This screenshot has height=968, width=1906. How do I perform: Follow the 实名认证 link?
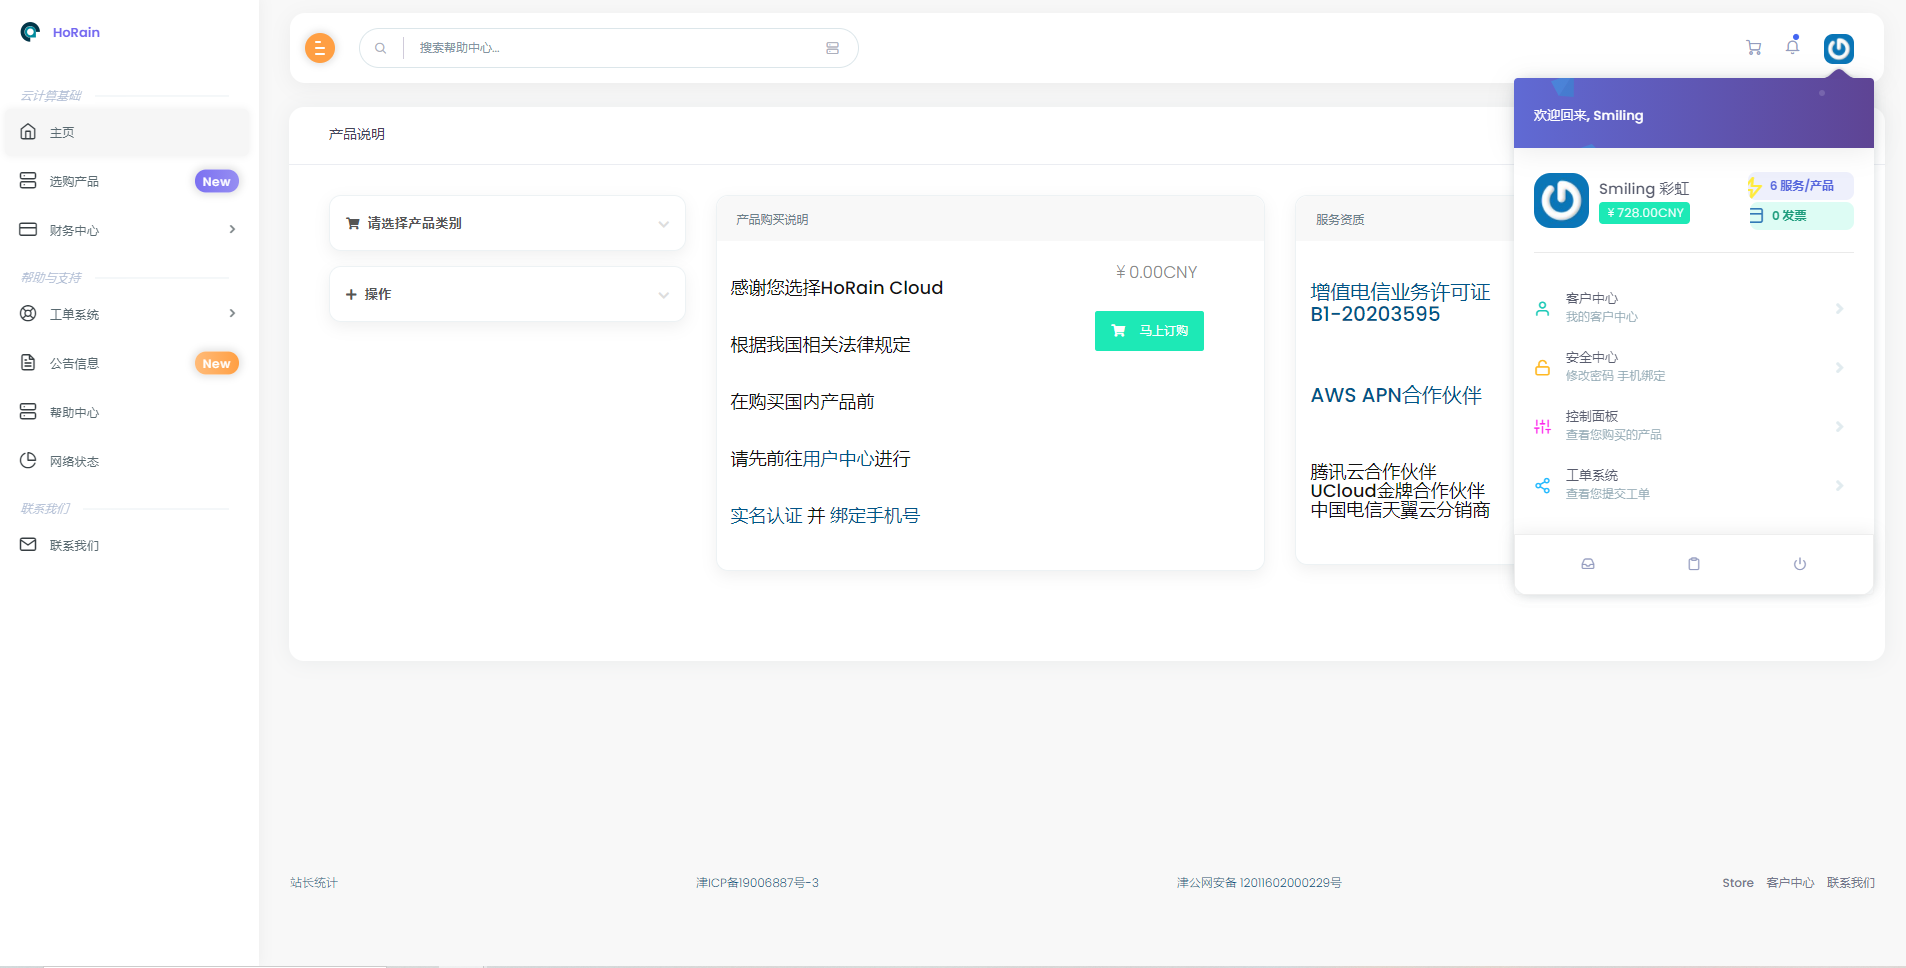pyautogui.click(x=766, y=516)
